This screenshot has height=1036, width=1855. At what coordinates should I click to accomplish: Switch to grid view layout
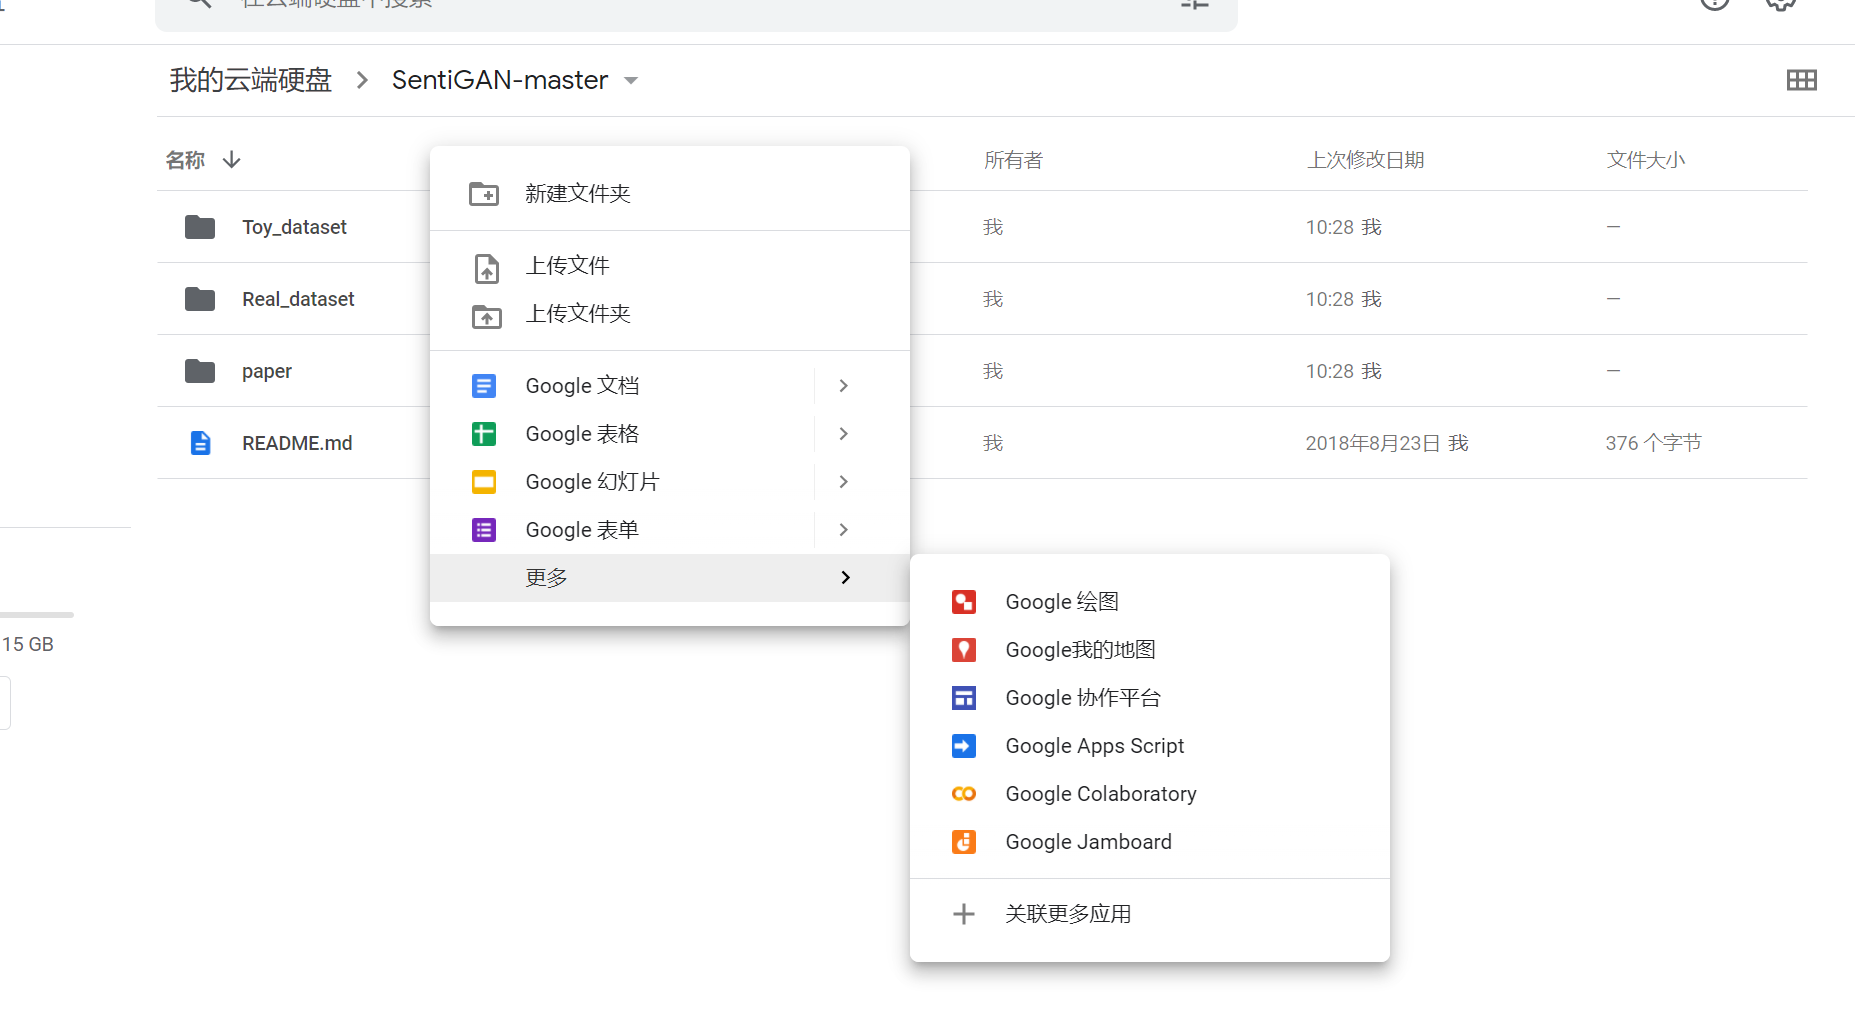1802,80
